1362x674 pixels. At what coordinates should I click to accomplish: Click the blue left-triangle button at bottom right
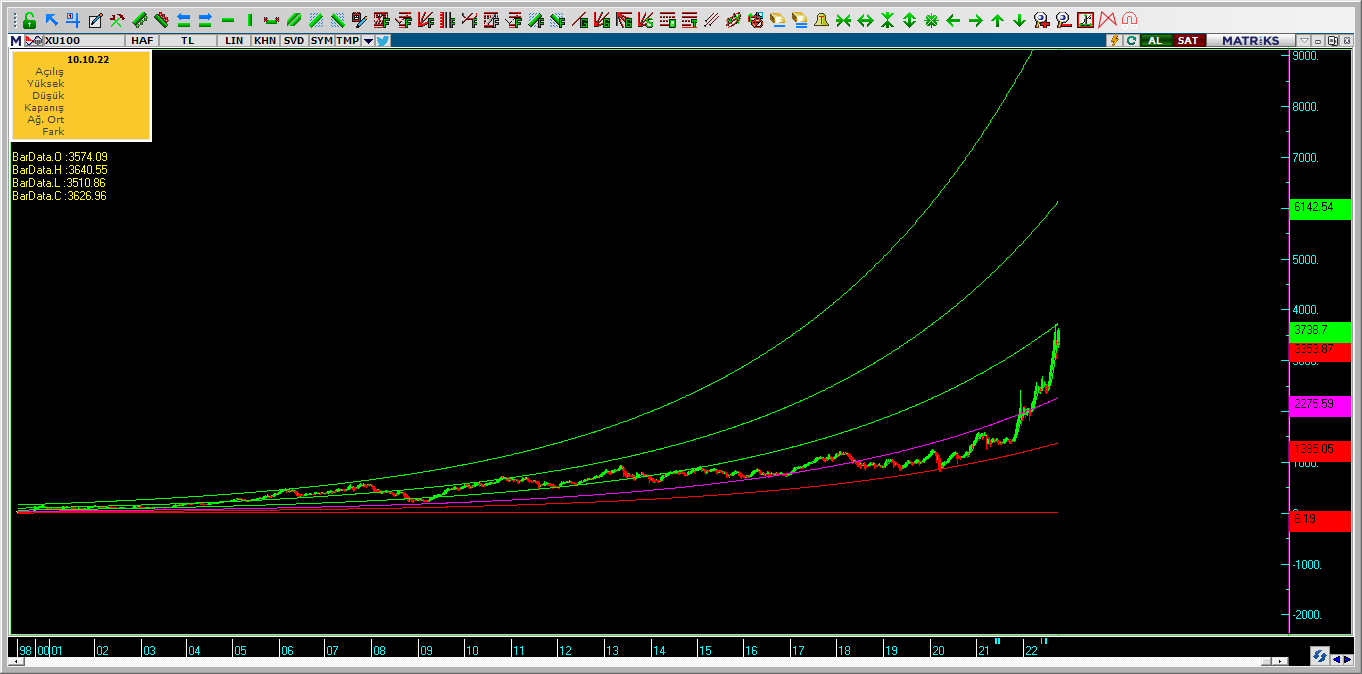coord(1336,658)
